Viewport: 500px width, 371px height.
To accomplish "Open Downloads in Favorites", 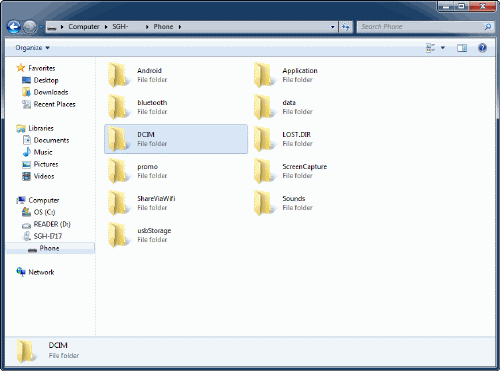I will point(51,92).
